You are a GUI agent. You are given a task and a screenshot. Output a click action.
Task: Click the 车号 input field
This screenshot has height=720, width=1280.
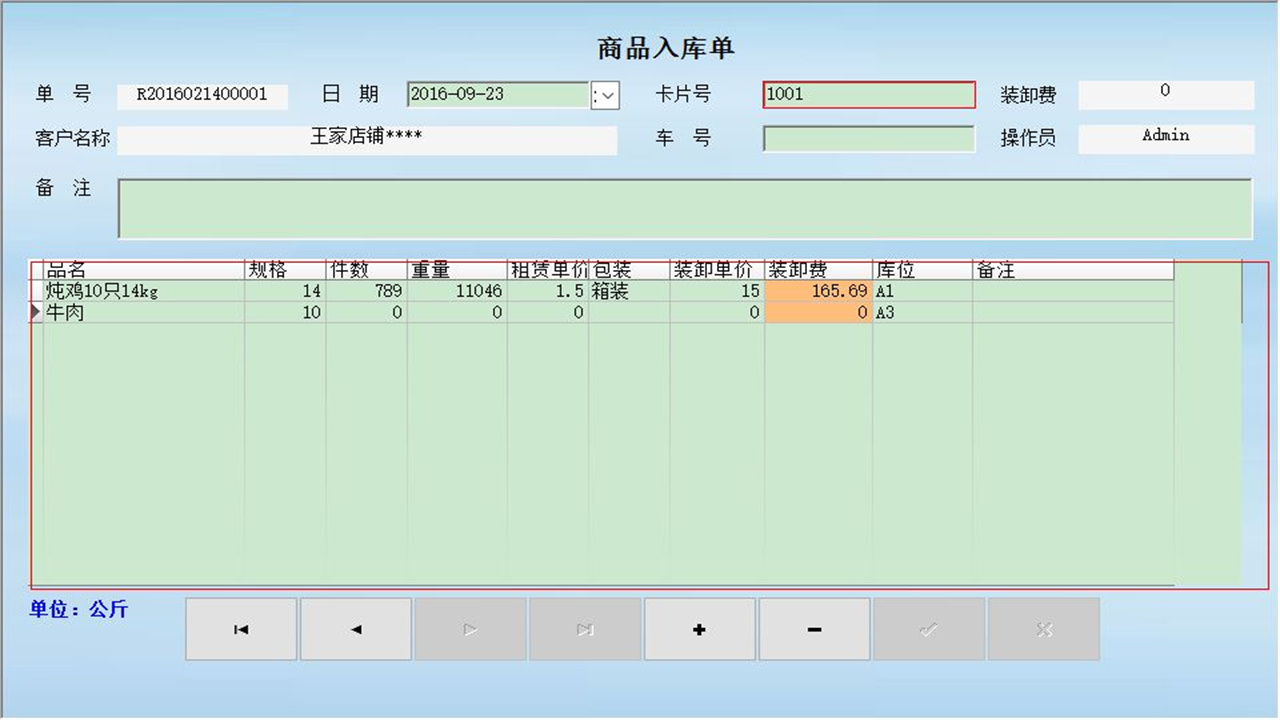point(868,138)
